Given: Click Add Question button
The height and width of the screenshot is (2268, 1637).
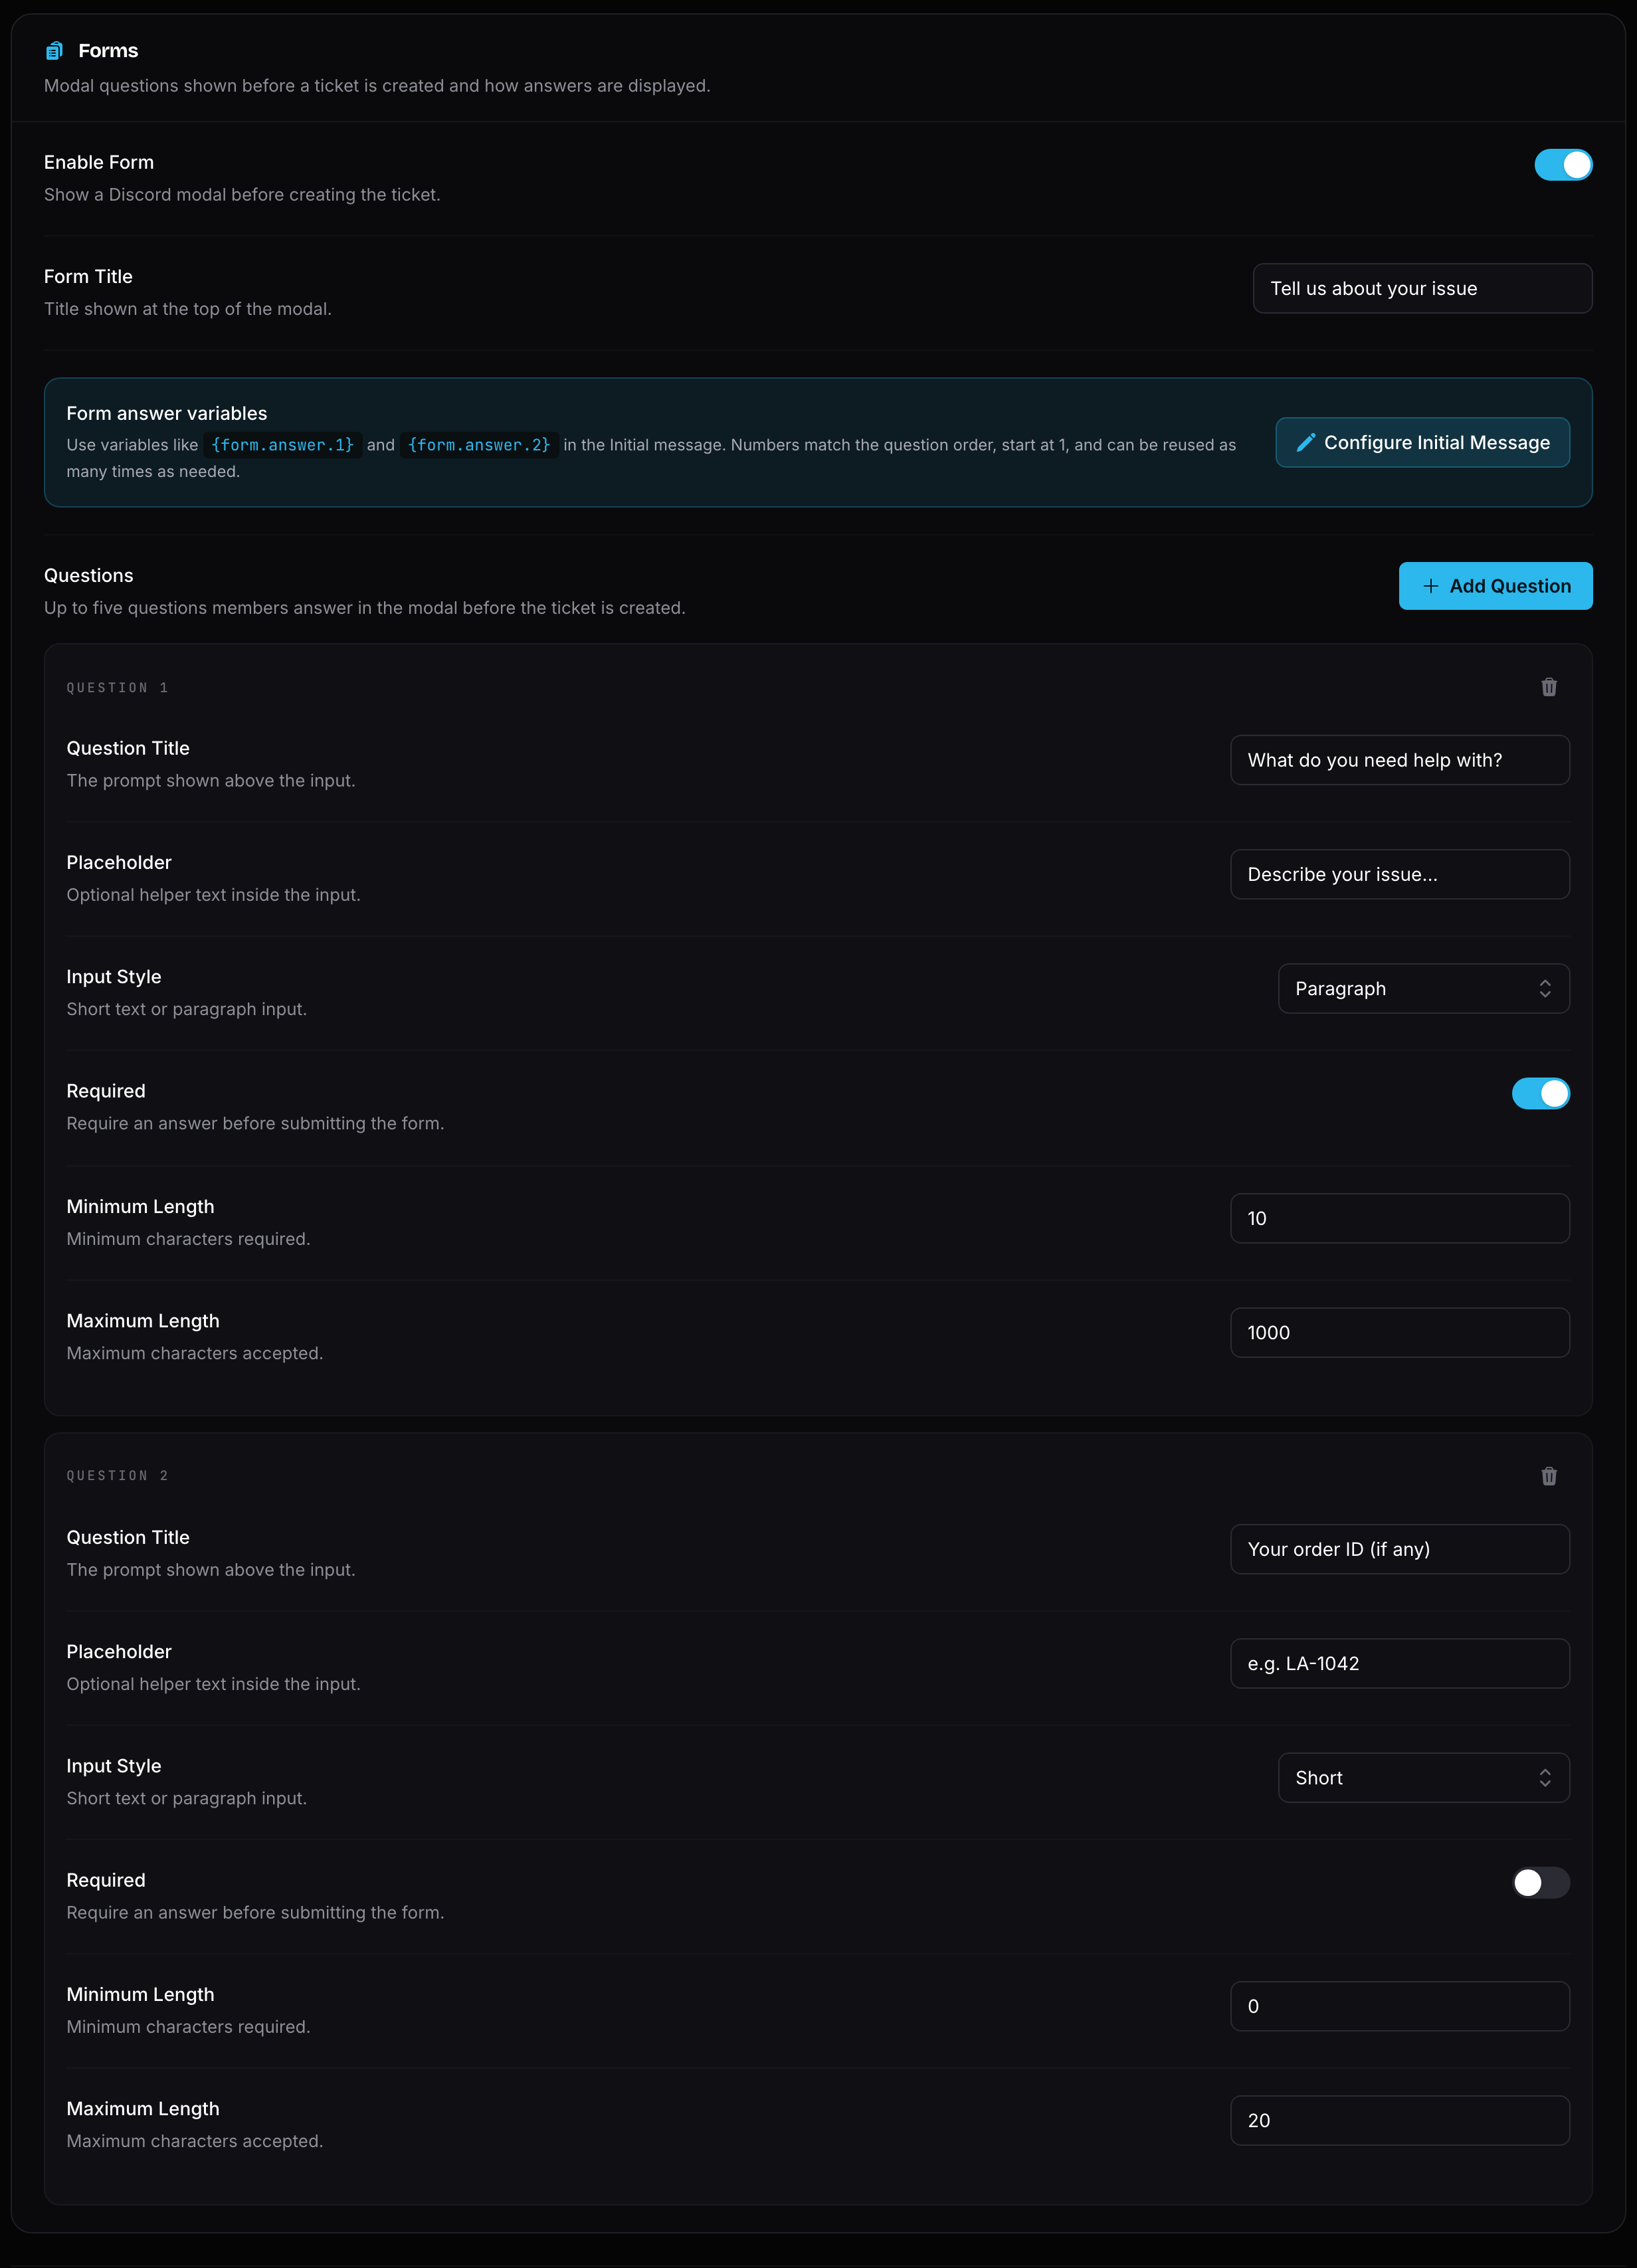Looking at the screenshot, I should [1495, 586].
